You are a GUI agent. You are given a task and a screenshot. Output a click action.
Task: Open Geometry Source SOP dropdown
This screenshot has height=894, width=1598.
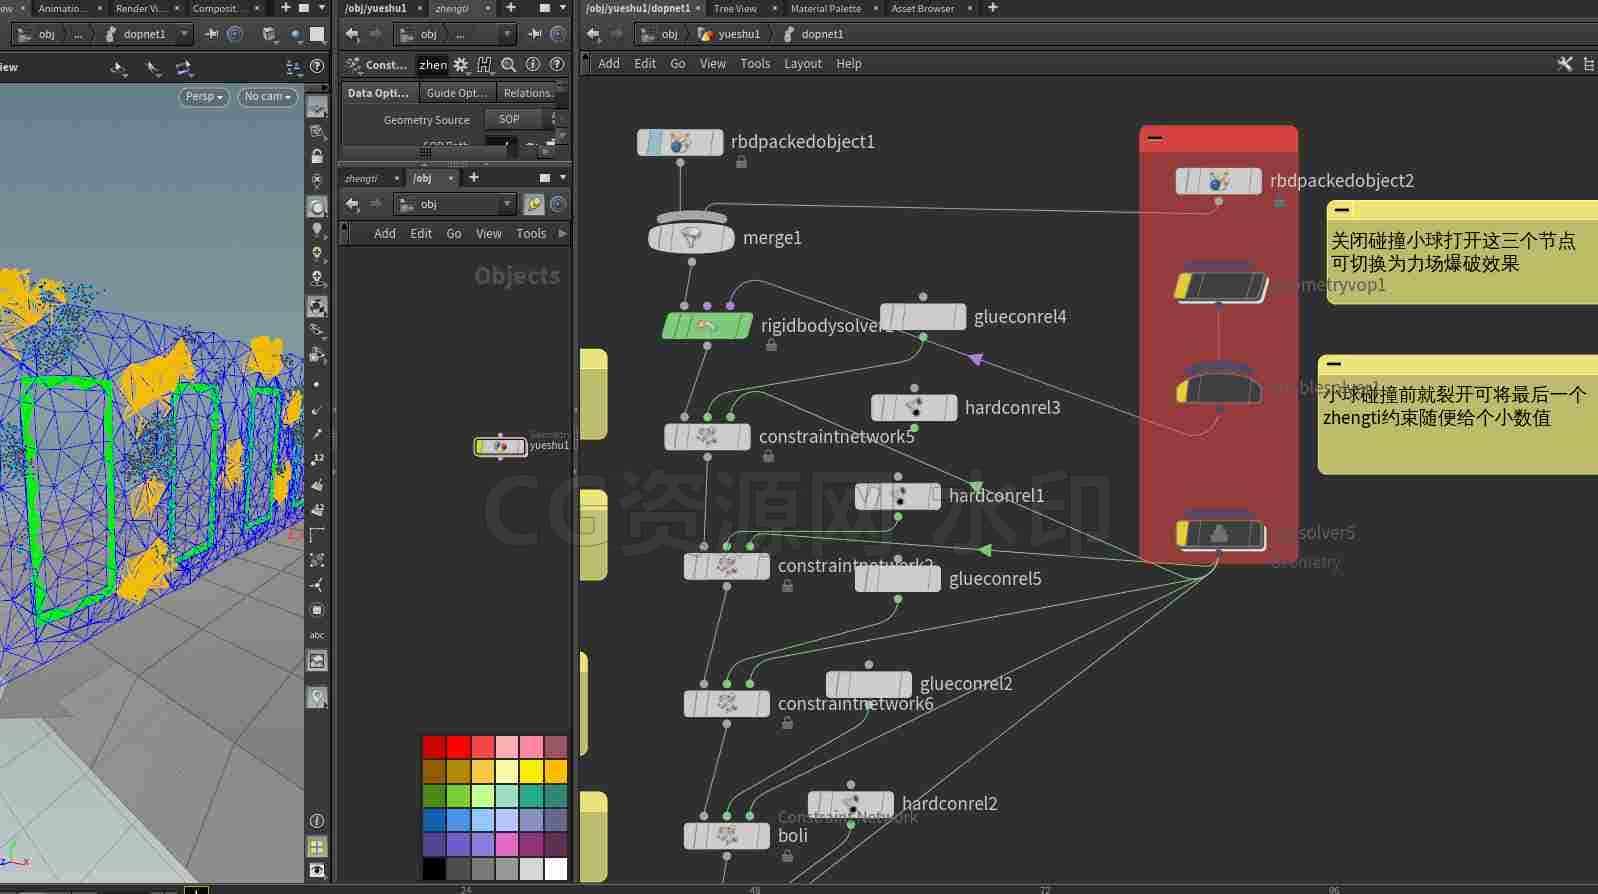tap(517, 119)
